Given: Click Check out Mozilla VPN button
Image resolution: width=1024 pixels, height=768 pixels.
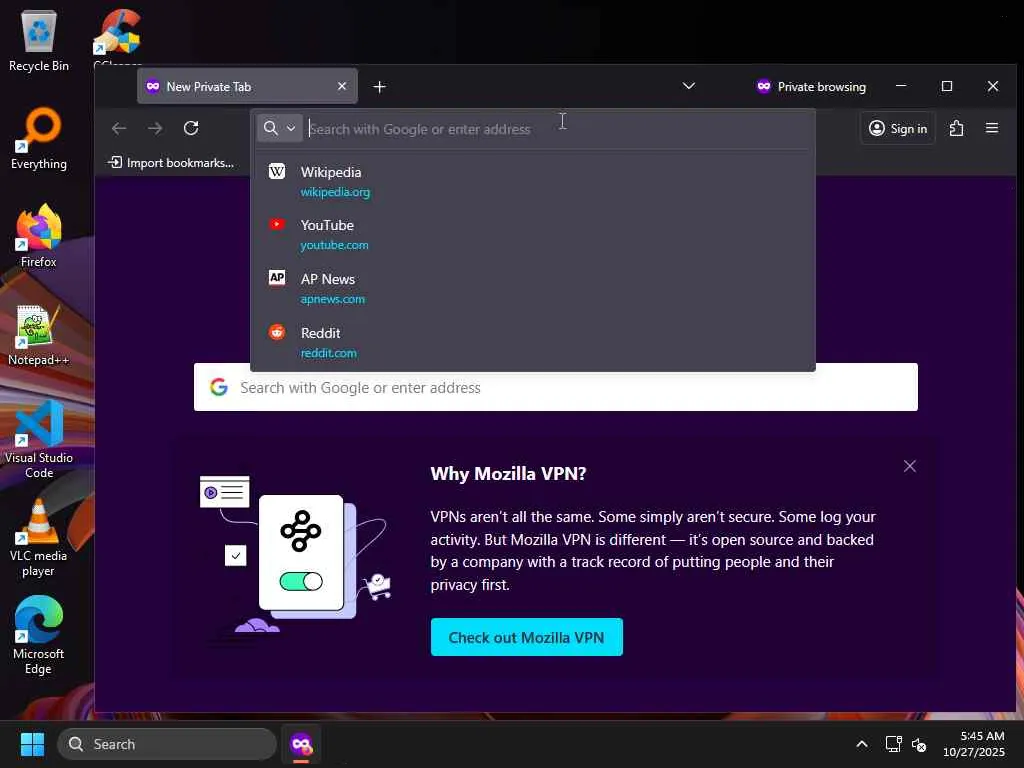Looking at the screenshot, I should [x=526, y=637].
